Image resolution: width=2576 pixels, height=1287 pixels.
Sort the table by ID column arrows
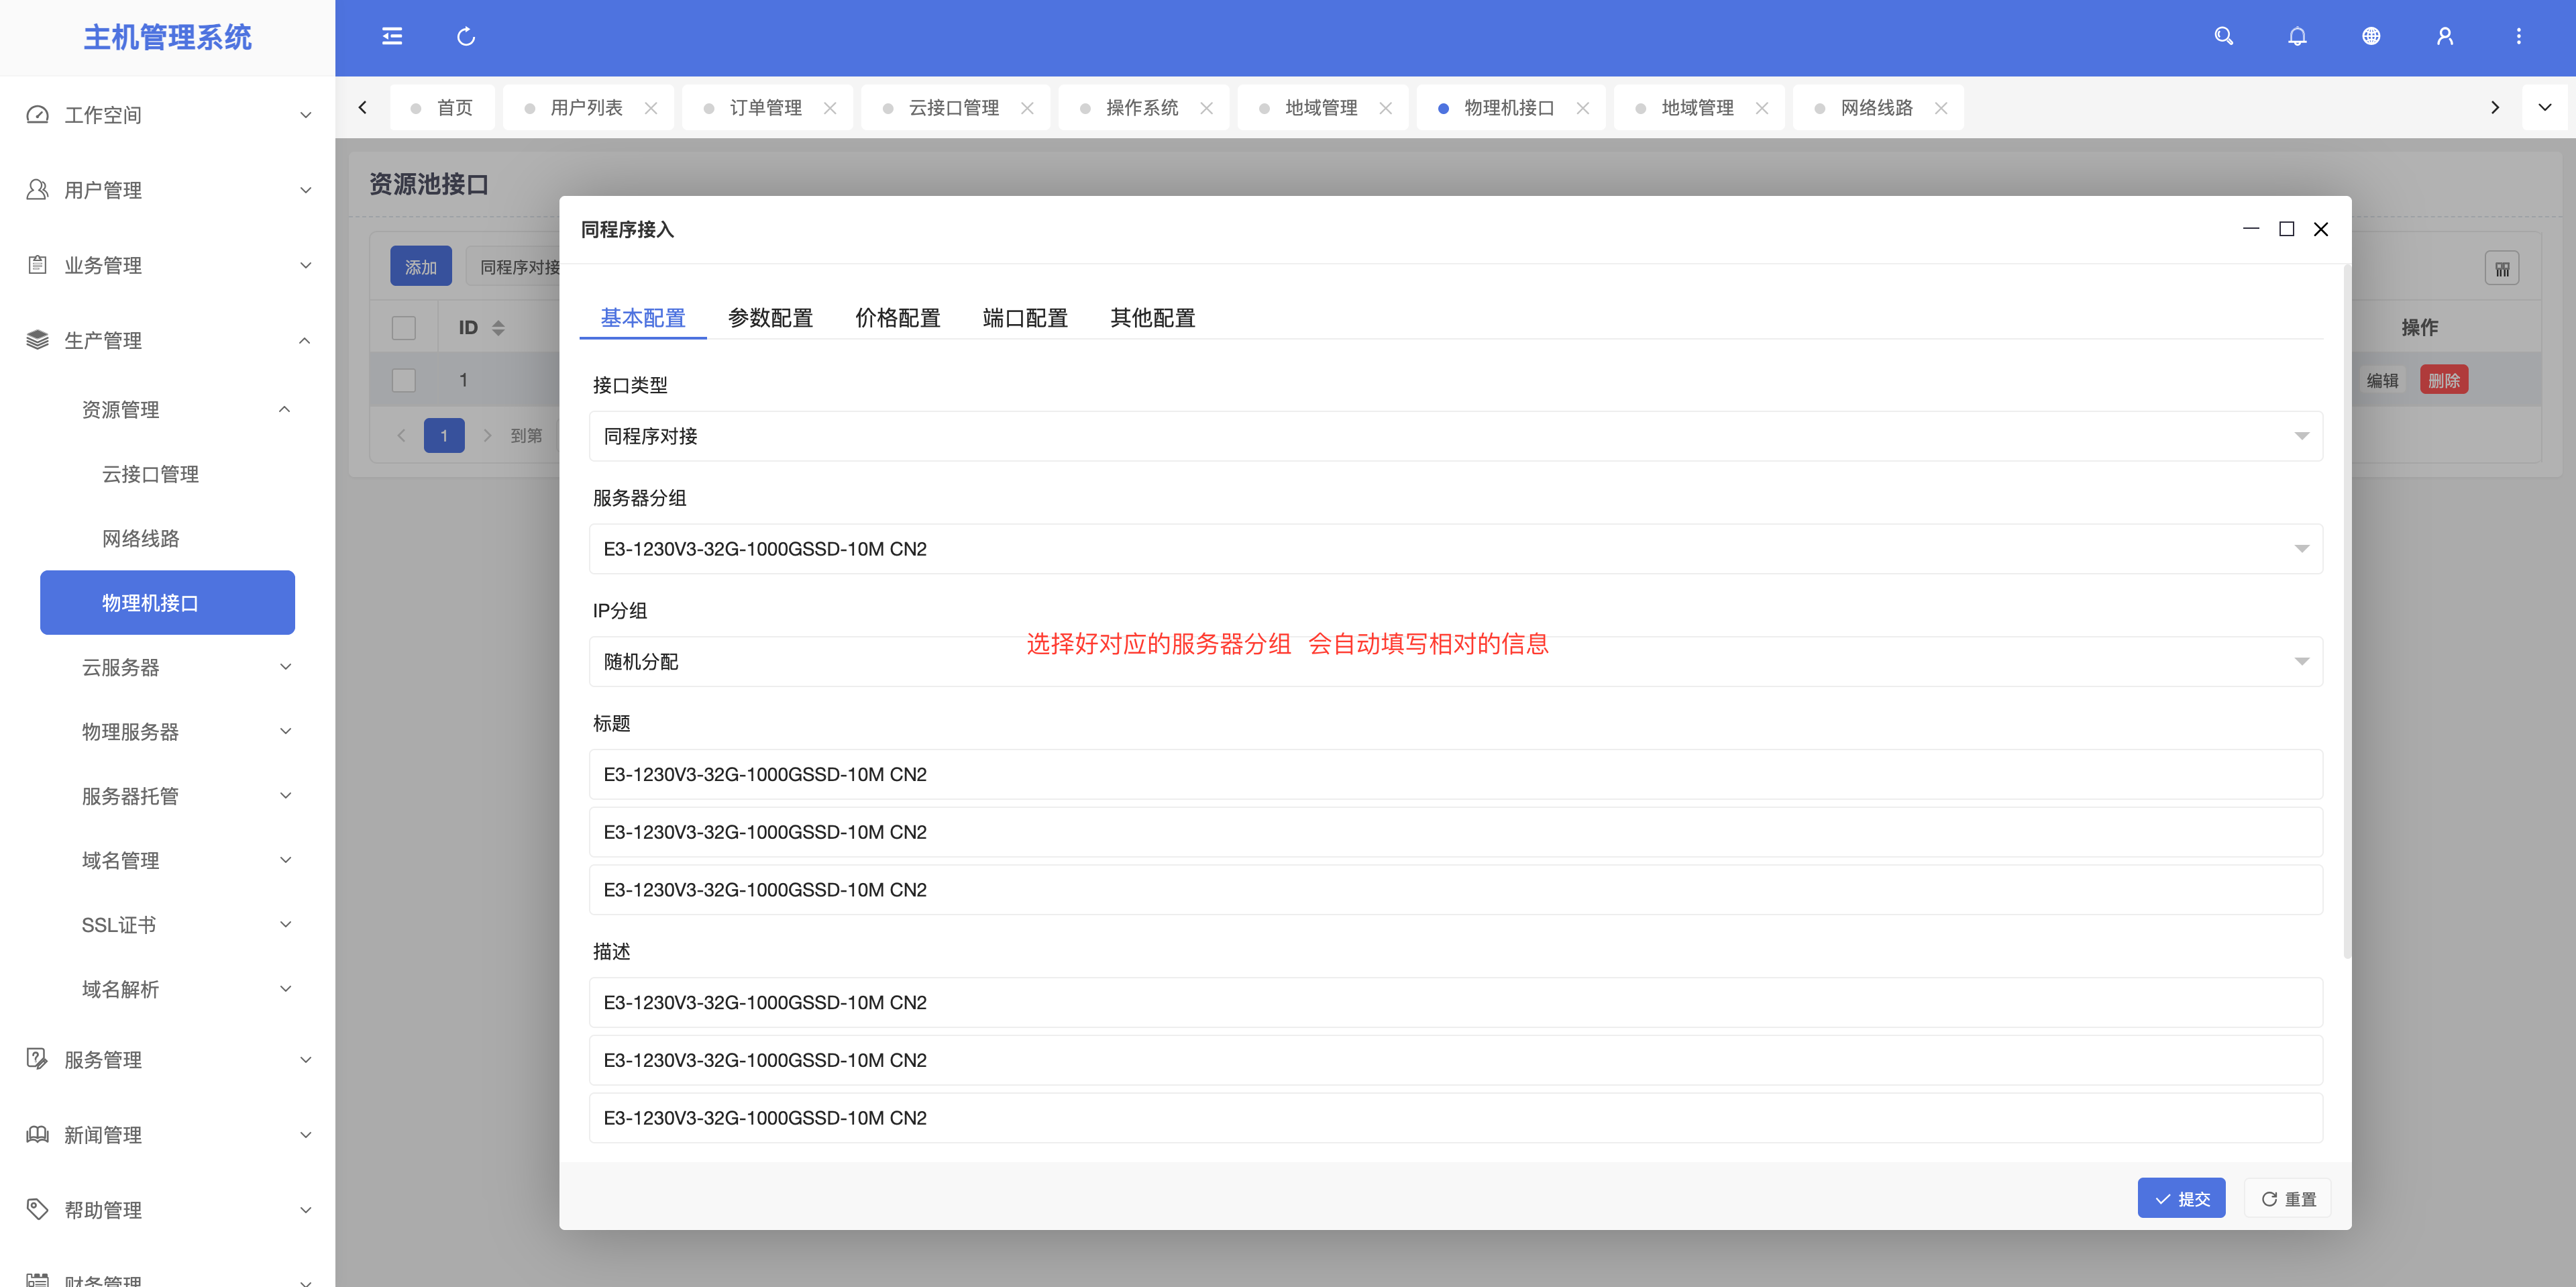498,328
